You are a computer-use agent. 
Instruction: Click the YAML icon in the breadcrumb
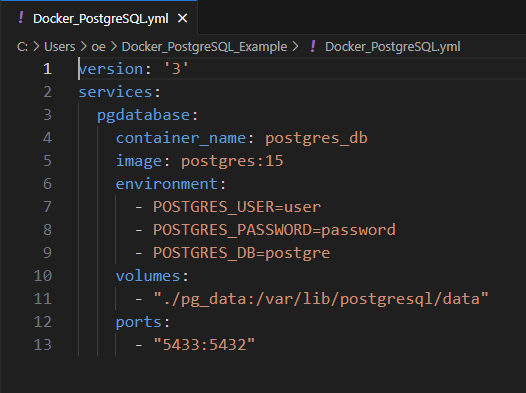point(313,46)
